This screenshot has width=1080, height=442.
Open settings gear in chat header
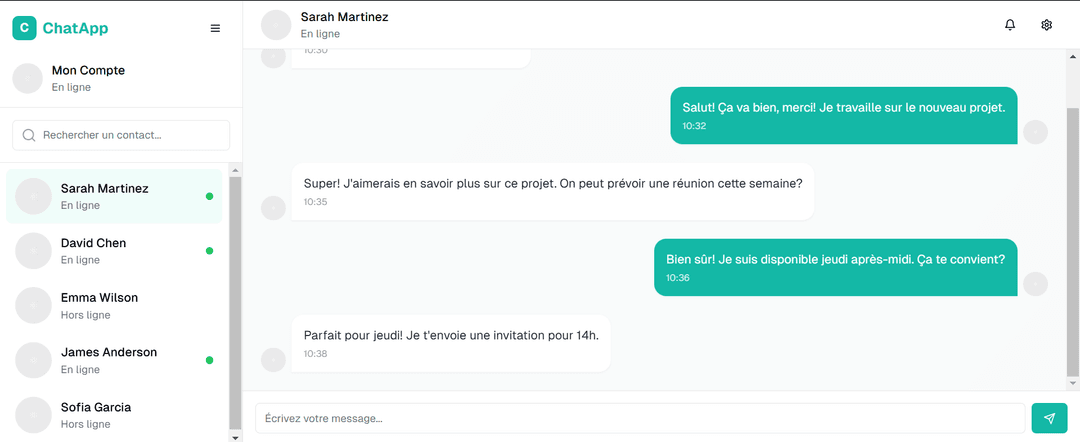[x=1047, y=25]
